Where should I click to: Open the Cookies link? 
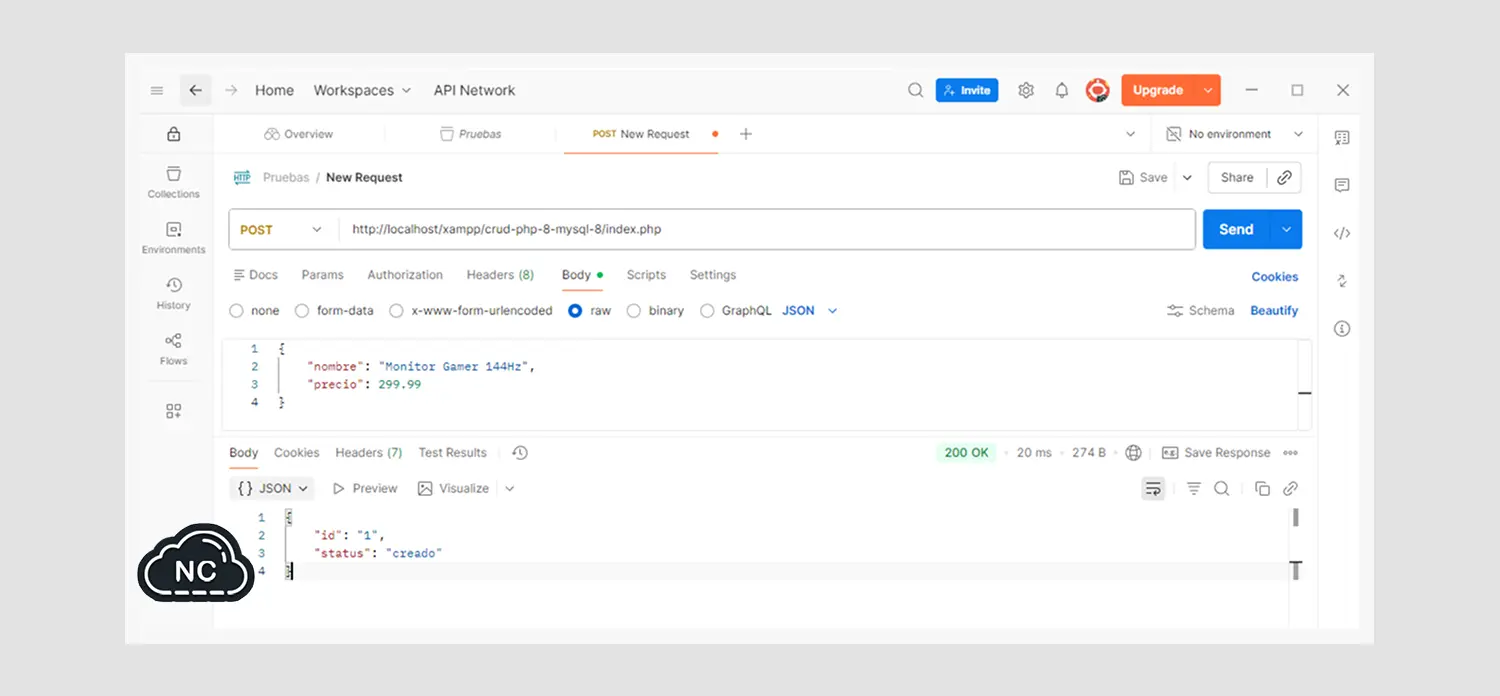pyautogui.click(x=1275, y=277)
